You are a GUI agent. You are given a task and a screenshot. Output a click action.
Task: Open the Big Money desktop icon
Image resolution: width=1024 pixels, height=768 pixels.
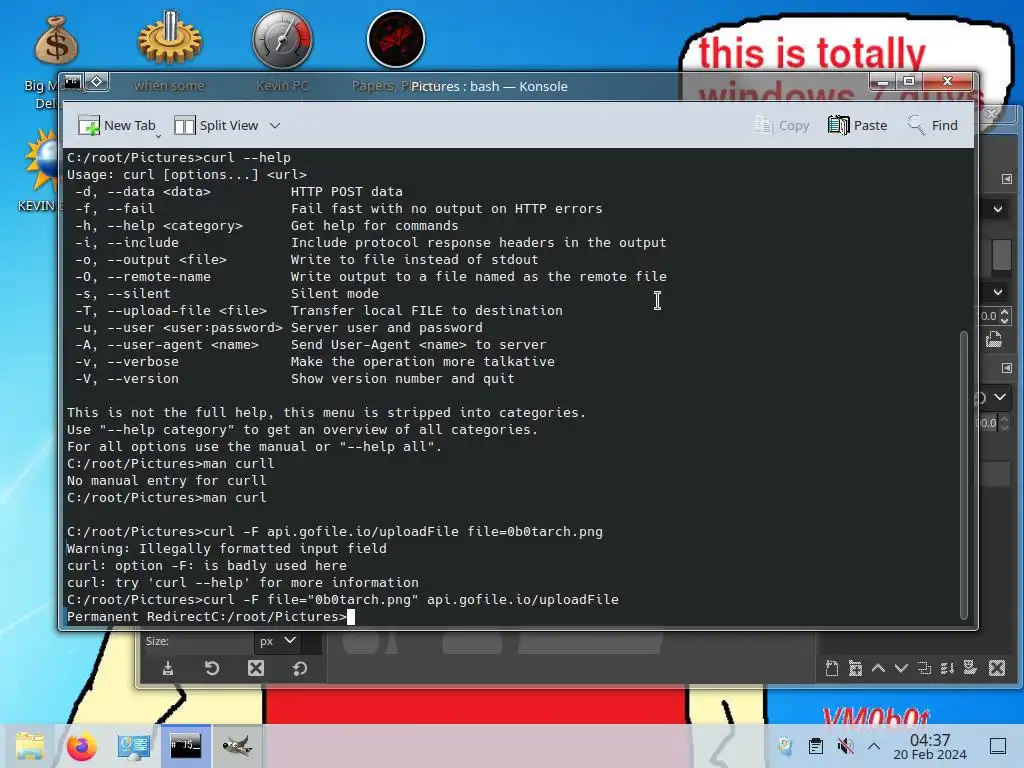pos(56,40)
